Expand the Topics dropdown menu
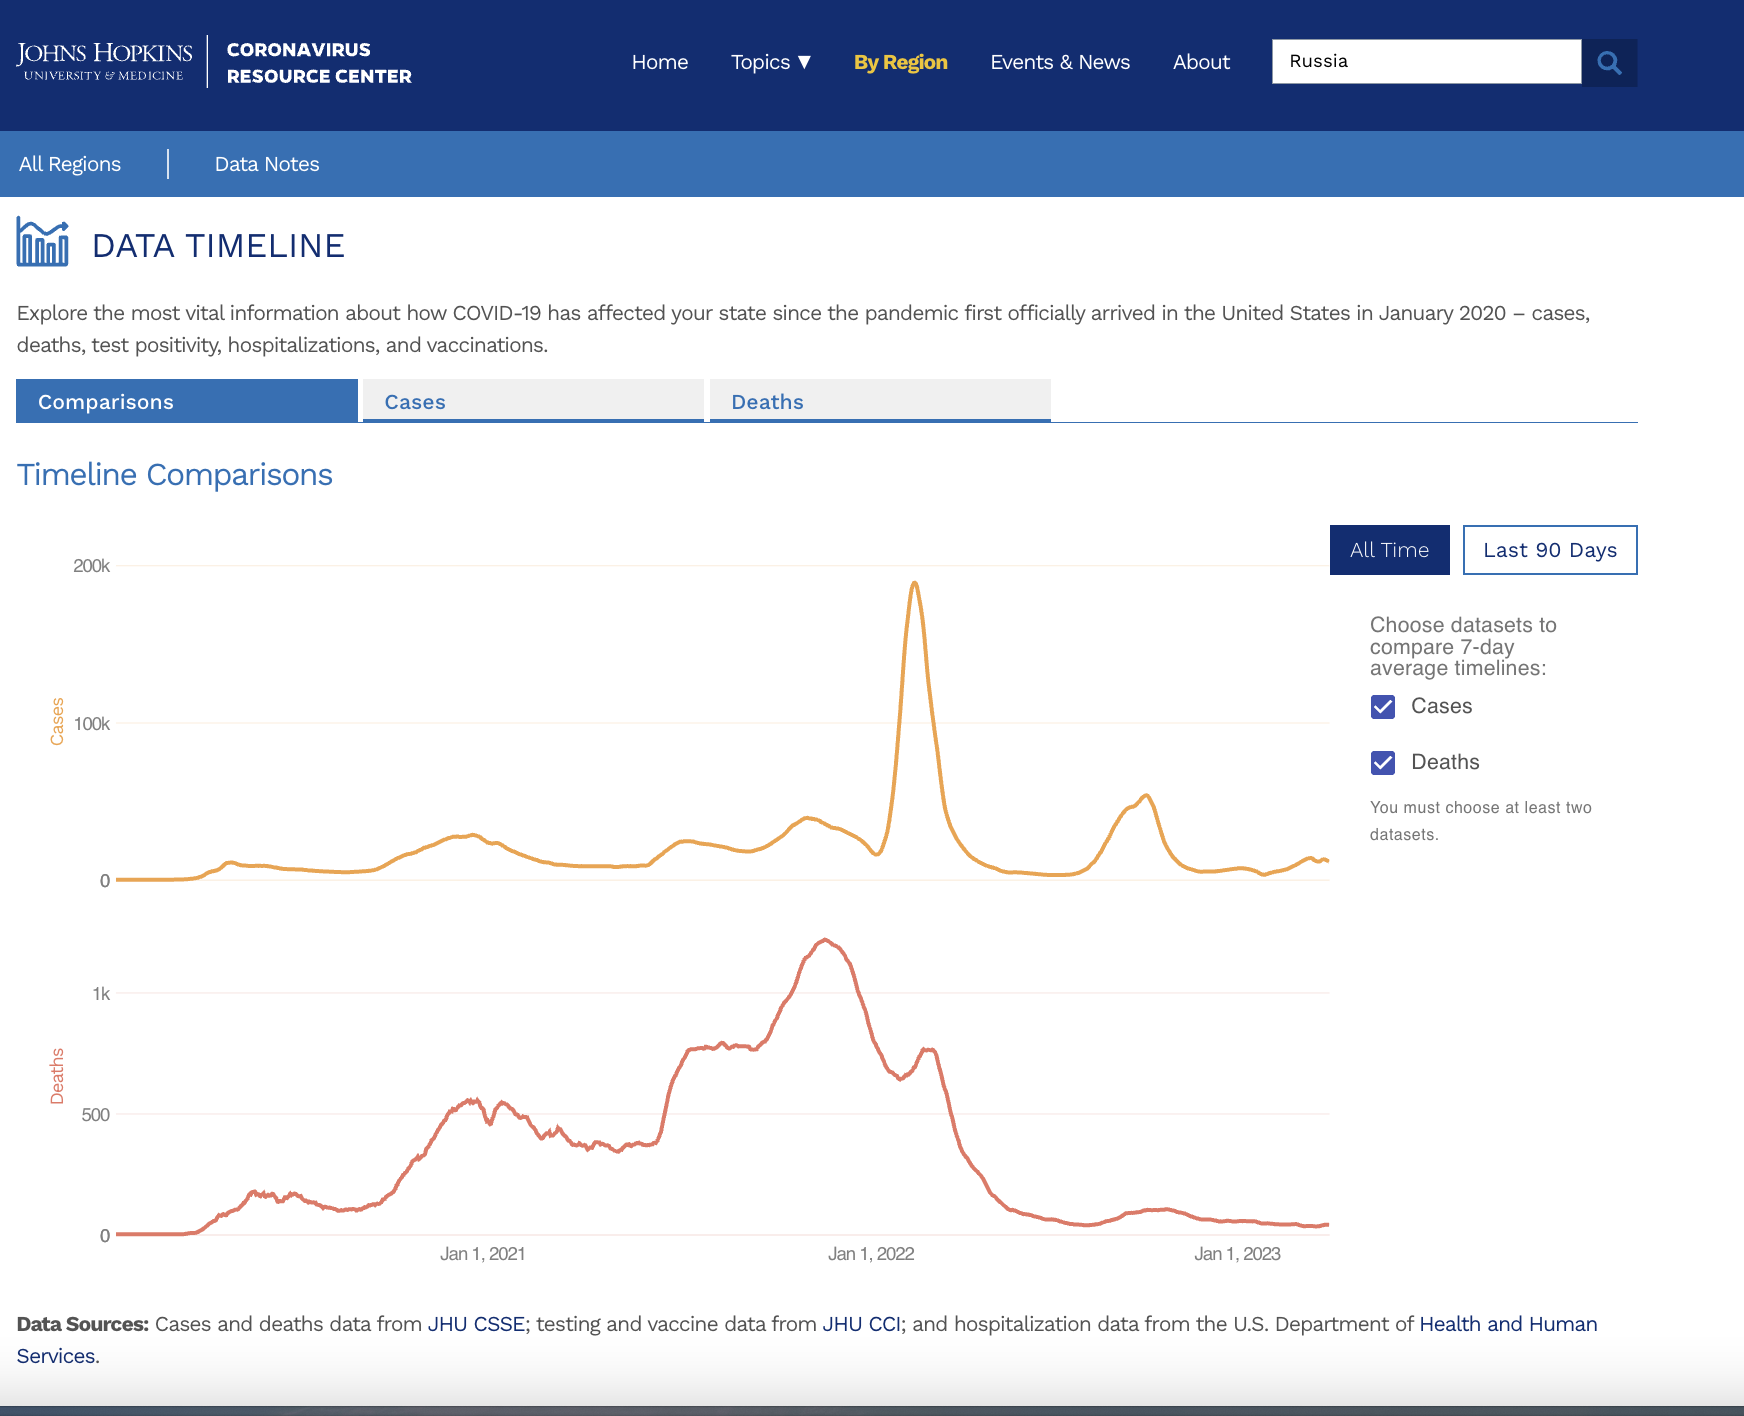The width and height of the screenshot is (1744, 1416). tap(770, 62)
